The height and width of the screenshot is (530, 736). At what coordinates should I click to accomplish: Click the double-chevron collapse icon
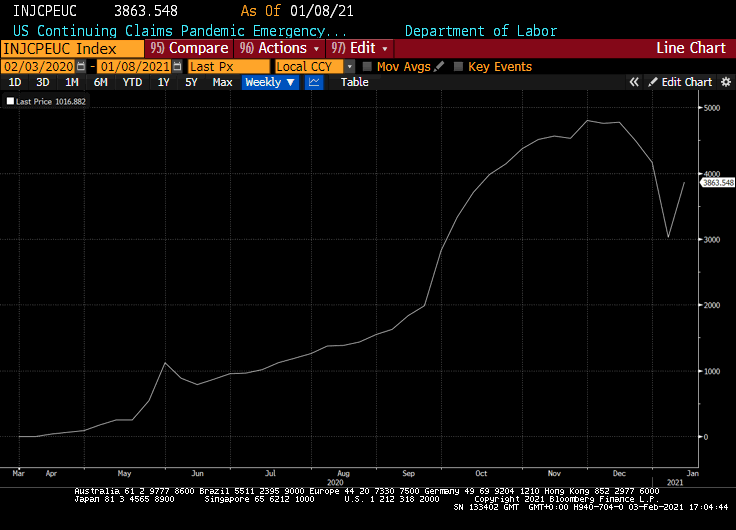[x=634, y=82]
